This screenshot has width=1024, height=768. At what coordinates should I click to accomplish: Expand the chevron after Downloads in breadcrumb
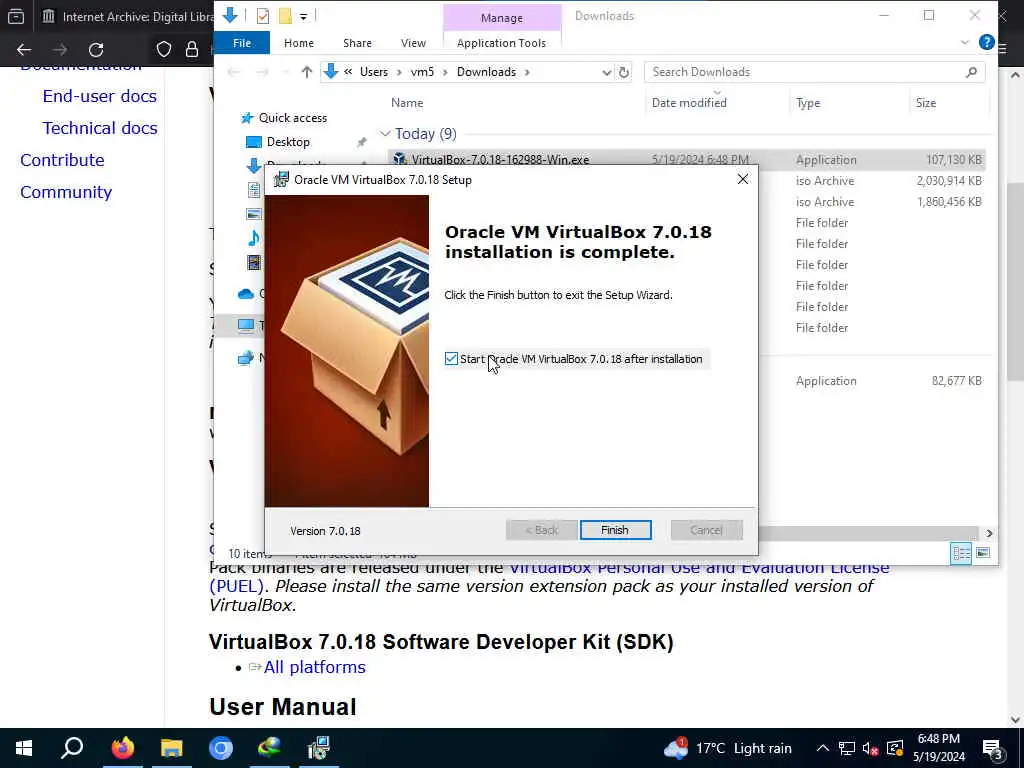click(526, 72)
